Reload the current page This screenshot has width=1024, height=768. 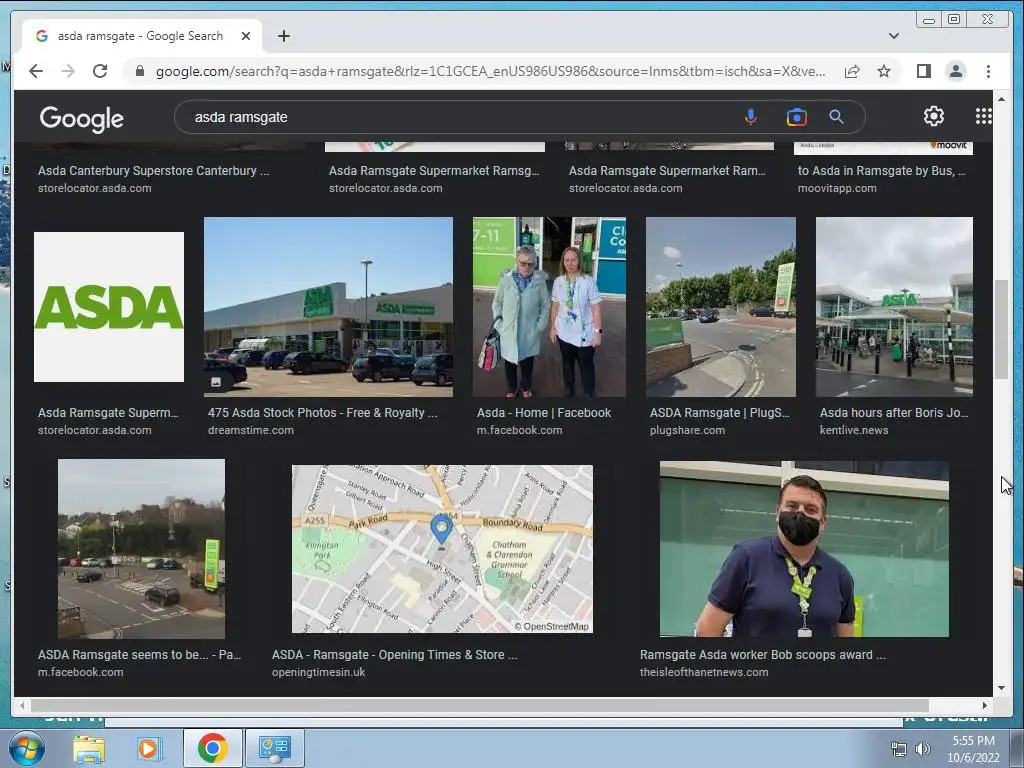click(x=100, y=71)
